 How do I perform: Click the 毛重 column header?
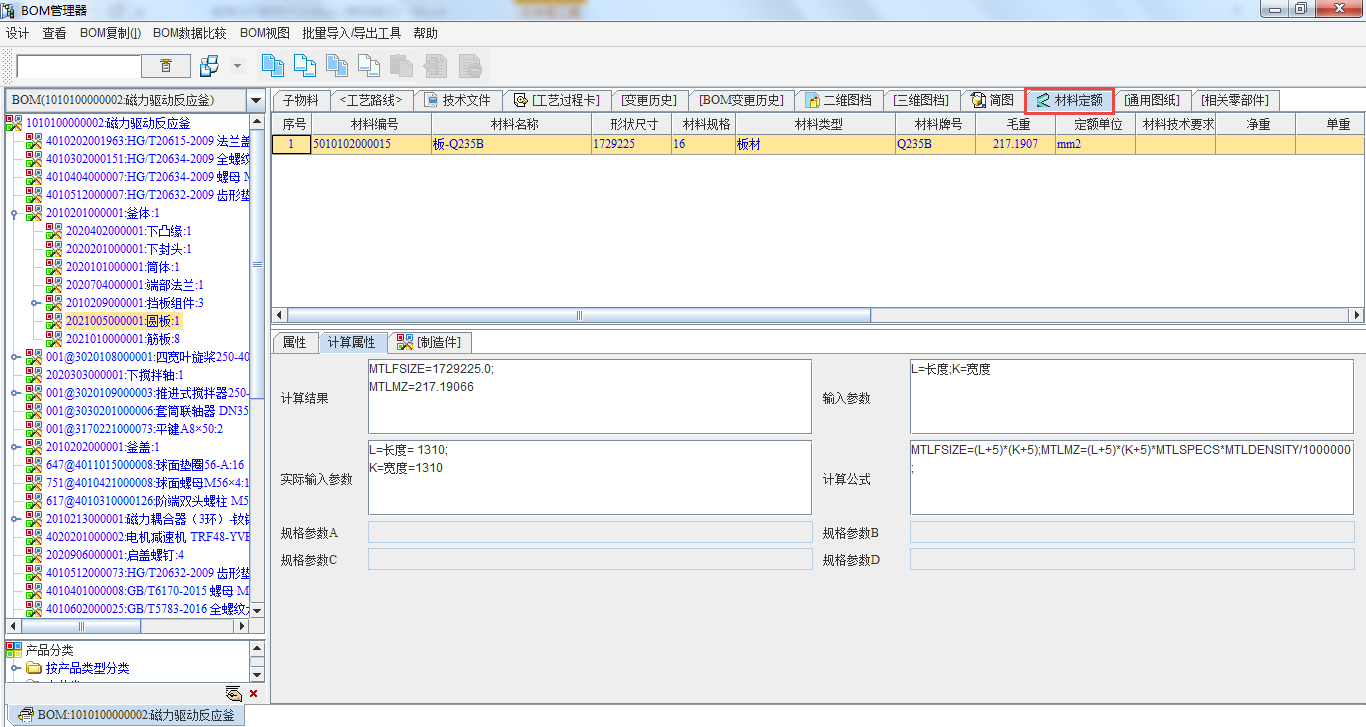[1015, 124]
